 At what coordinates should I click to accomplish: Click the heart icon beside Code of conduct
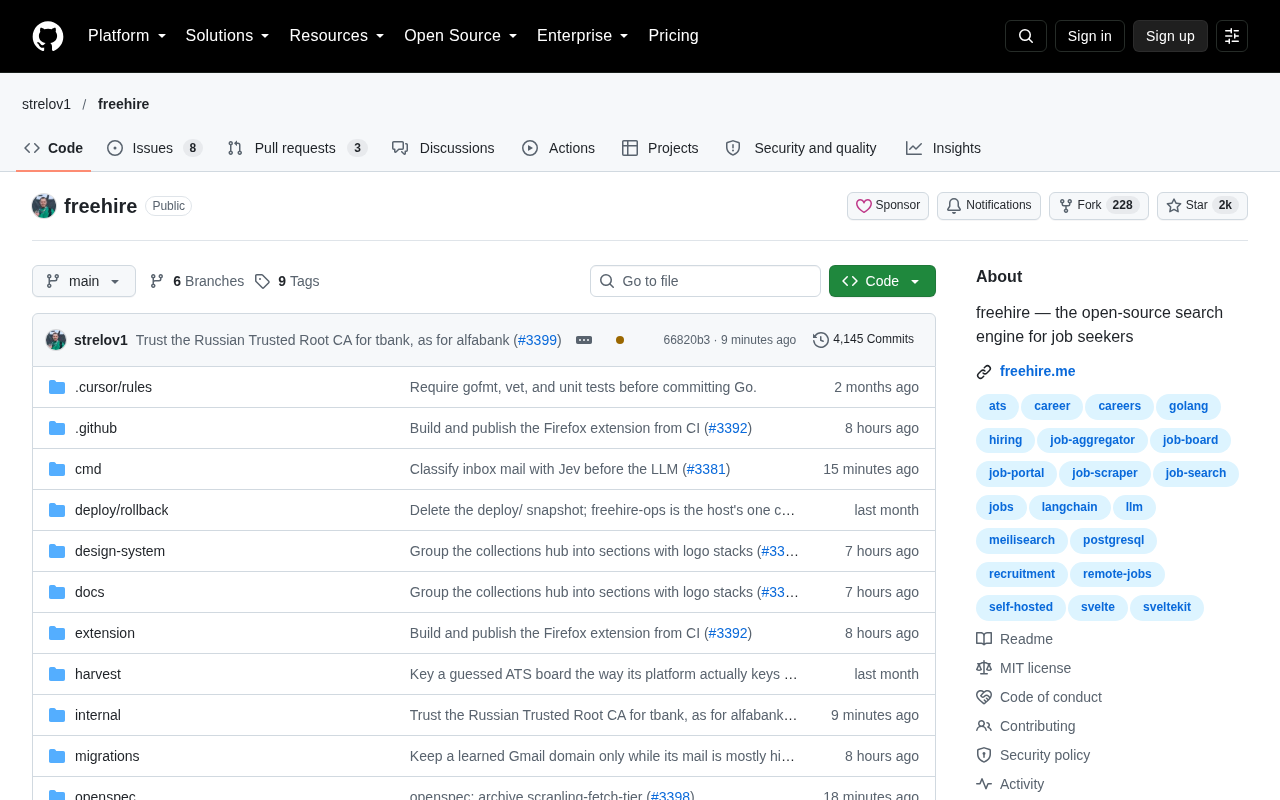(984, 697)
